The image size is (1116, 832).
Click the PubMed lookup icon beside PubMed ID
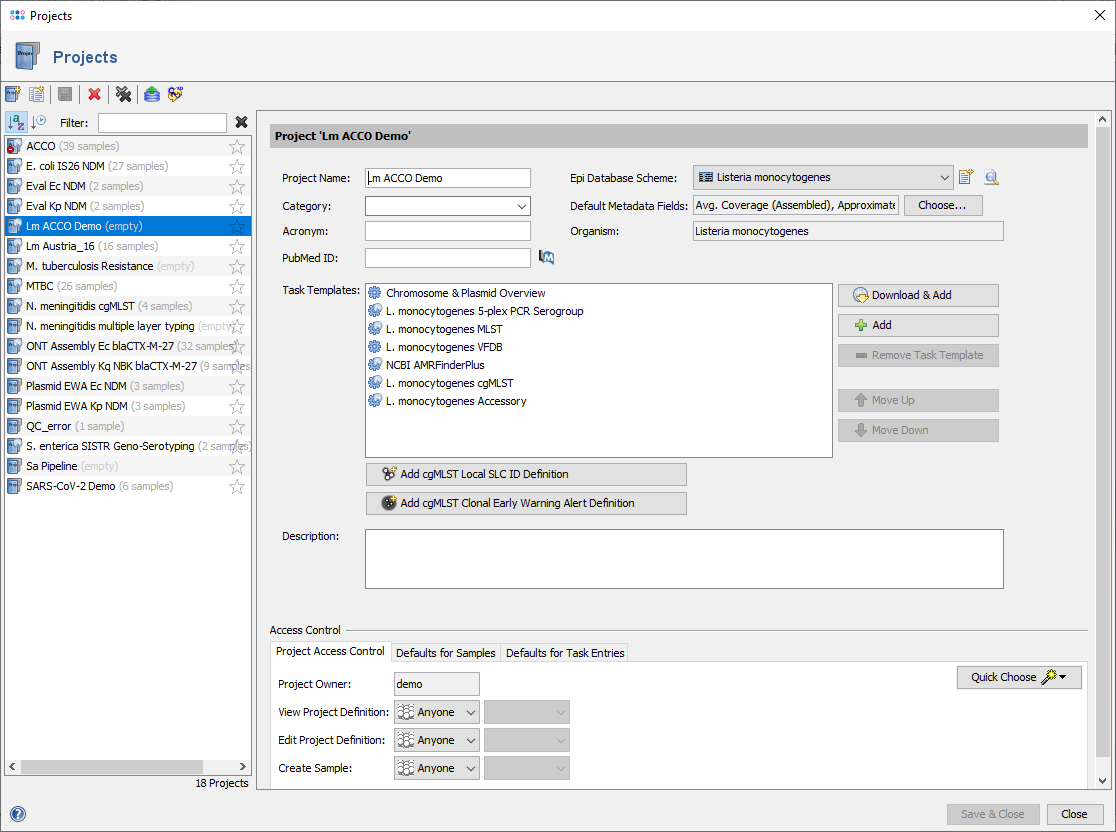coord(546,258)
